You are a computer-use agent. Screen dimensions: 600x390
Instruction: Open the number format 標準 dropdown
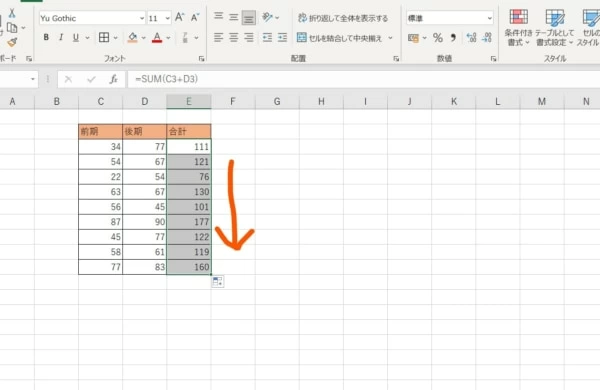coord(489,18)
